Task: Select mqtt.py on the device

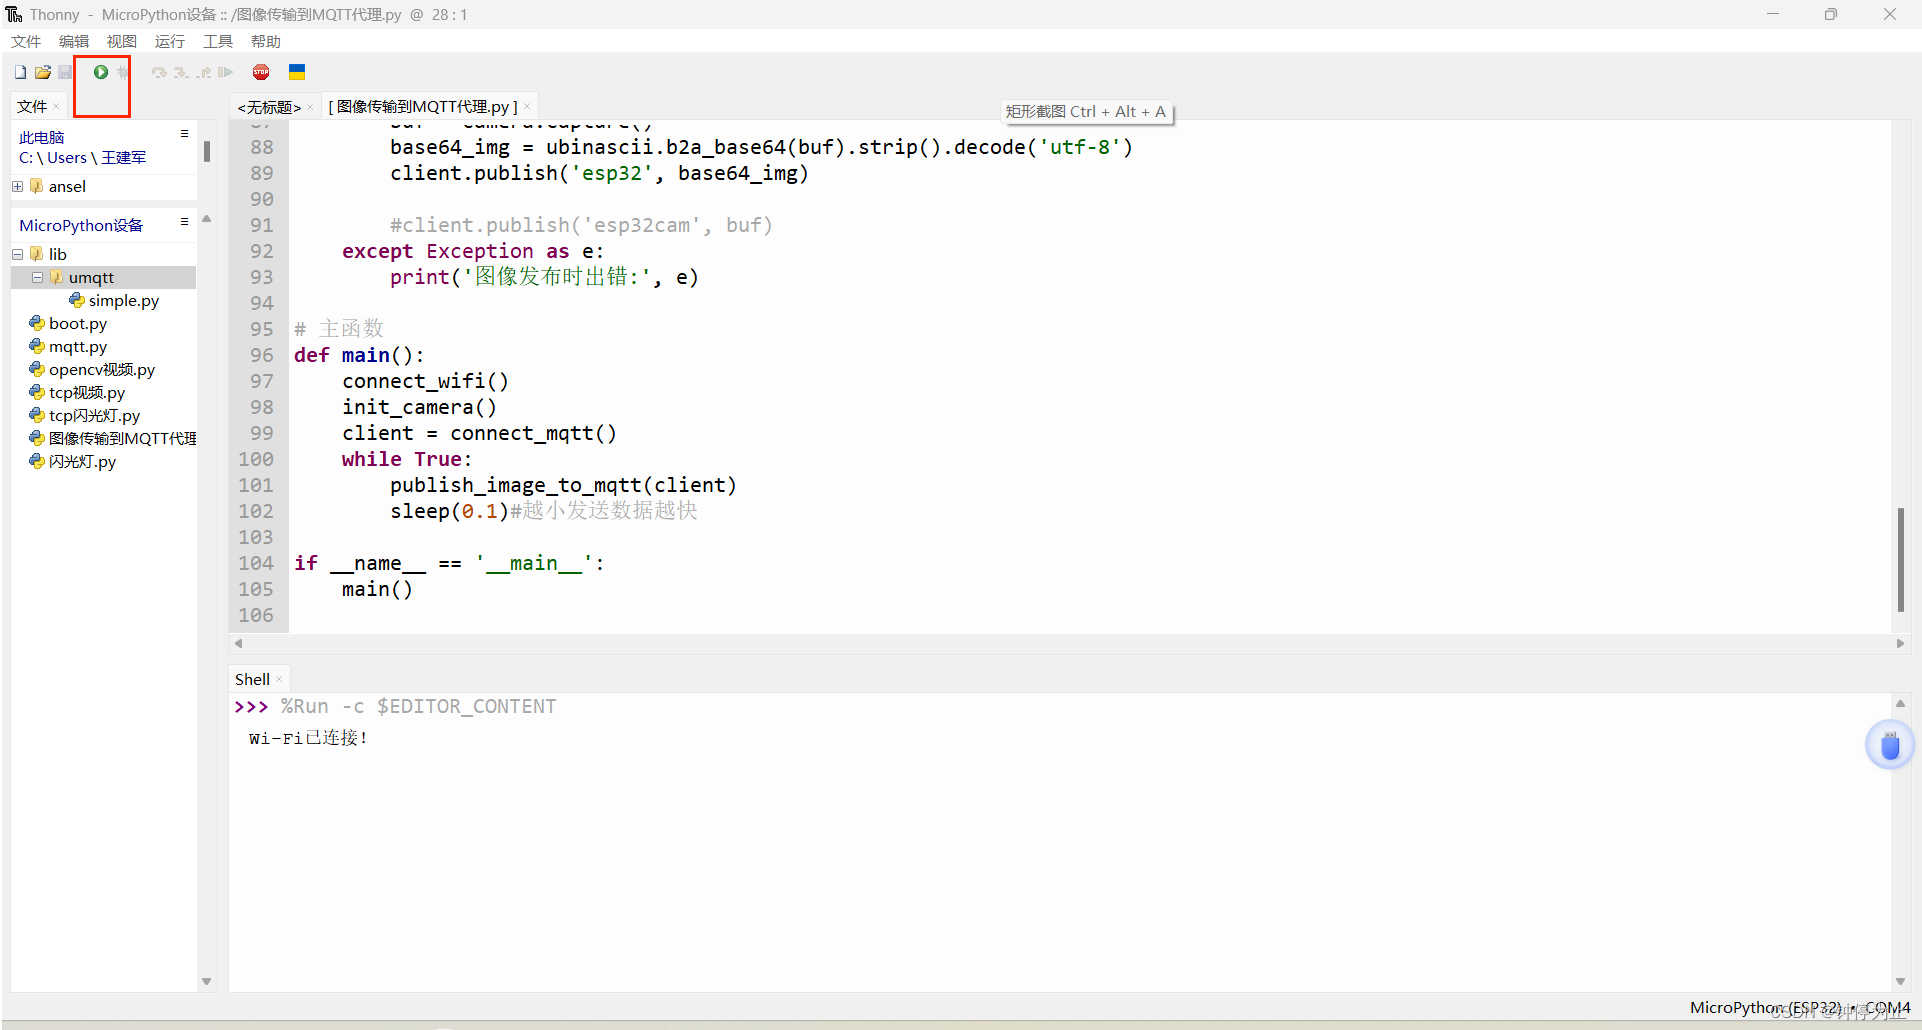Action: click(x=78, y=346)
